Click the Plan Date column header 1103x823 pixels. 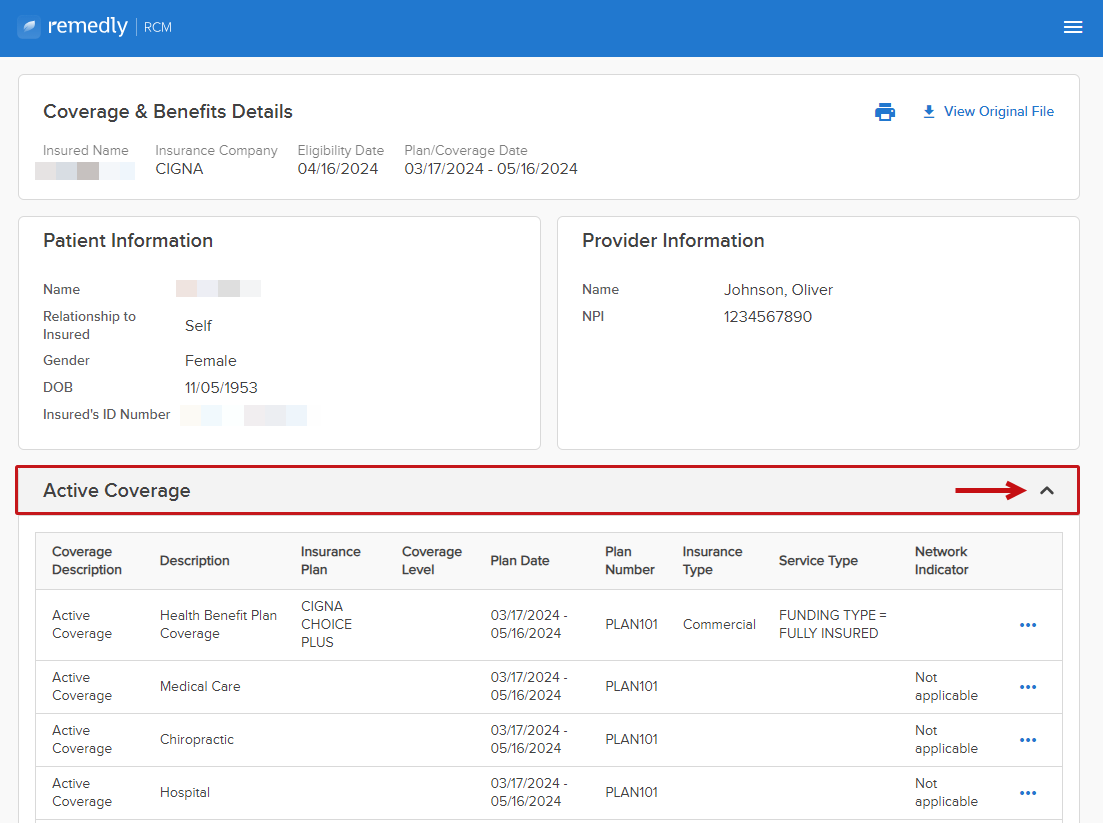pos(519,561)
